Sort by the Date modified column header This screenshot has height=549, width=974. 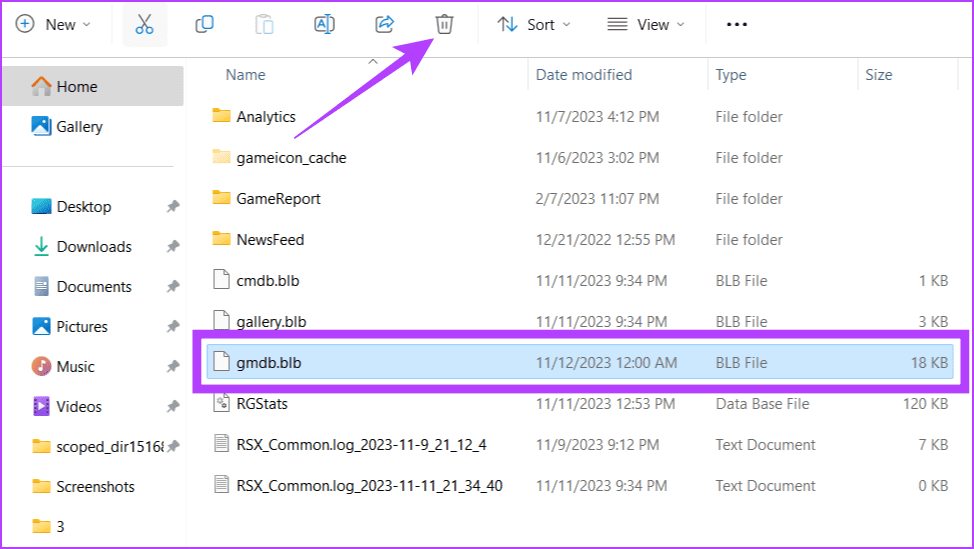584,75
